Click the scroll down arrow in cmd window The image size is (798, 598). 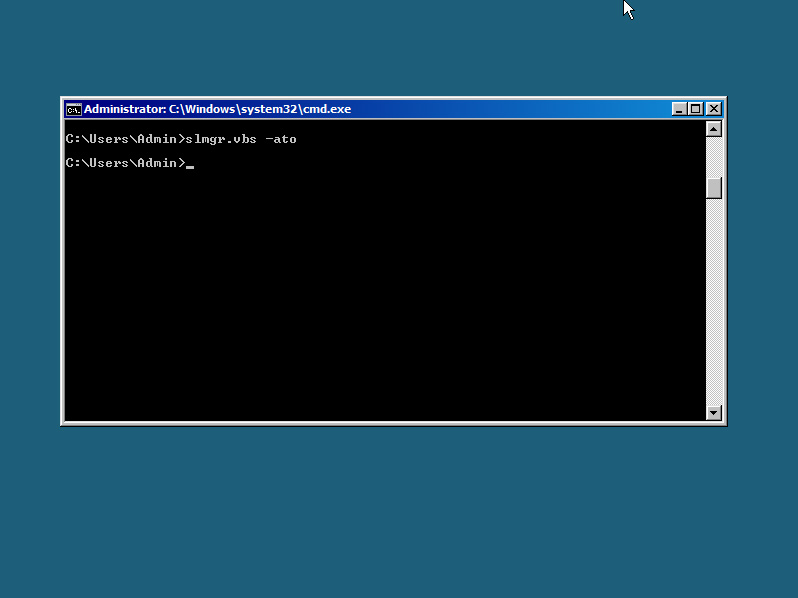714,413
